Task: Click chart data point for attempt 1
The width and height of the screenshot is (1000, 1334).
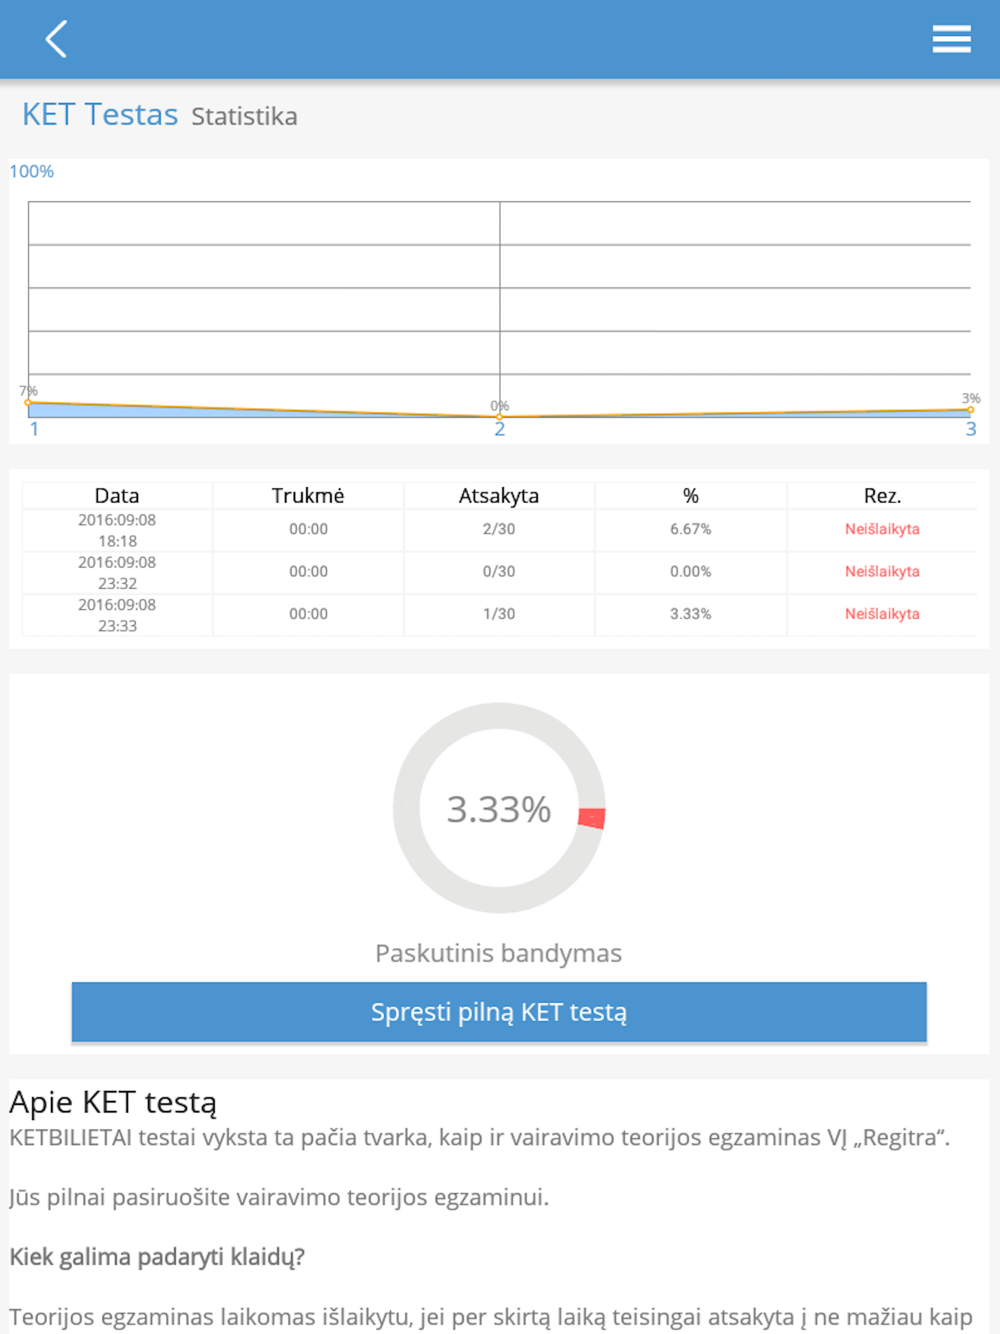Action: [x=29, y=403]
